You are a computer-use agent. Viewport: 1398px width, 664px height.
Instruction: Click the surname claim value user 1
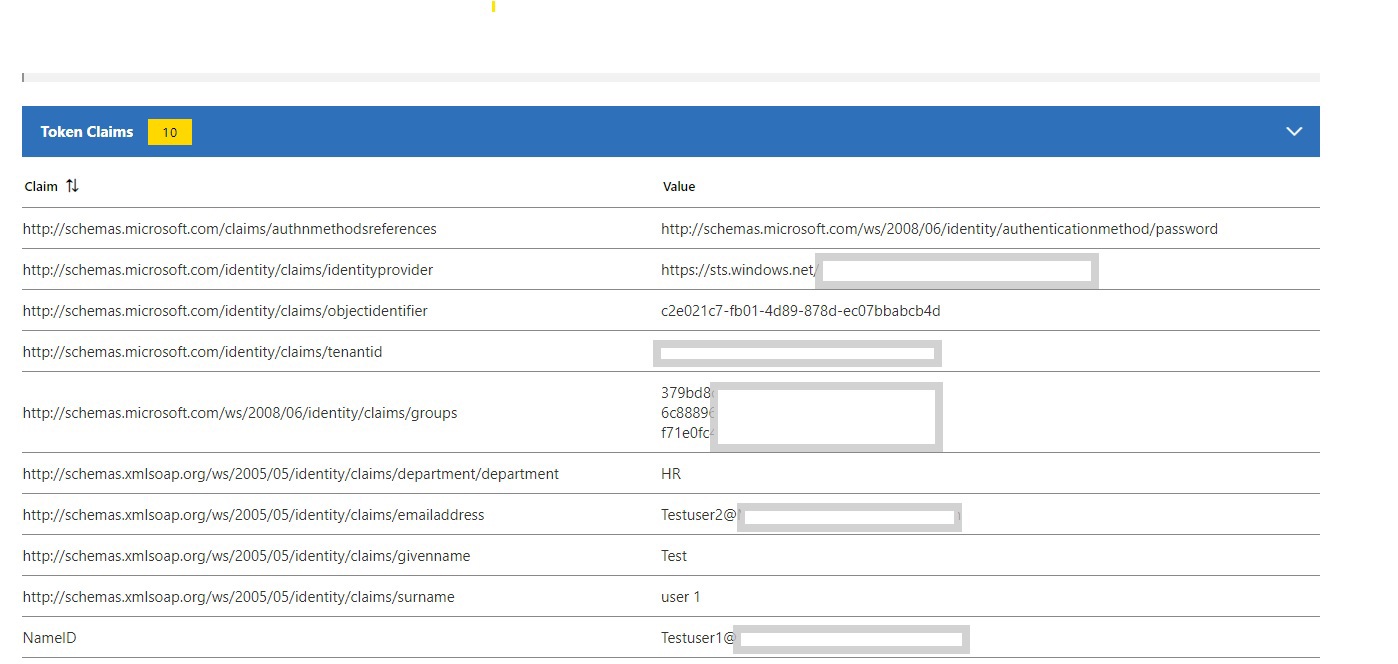(681, 596)
